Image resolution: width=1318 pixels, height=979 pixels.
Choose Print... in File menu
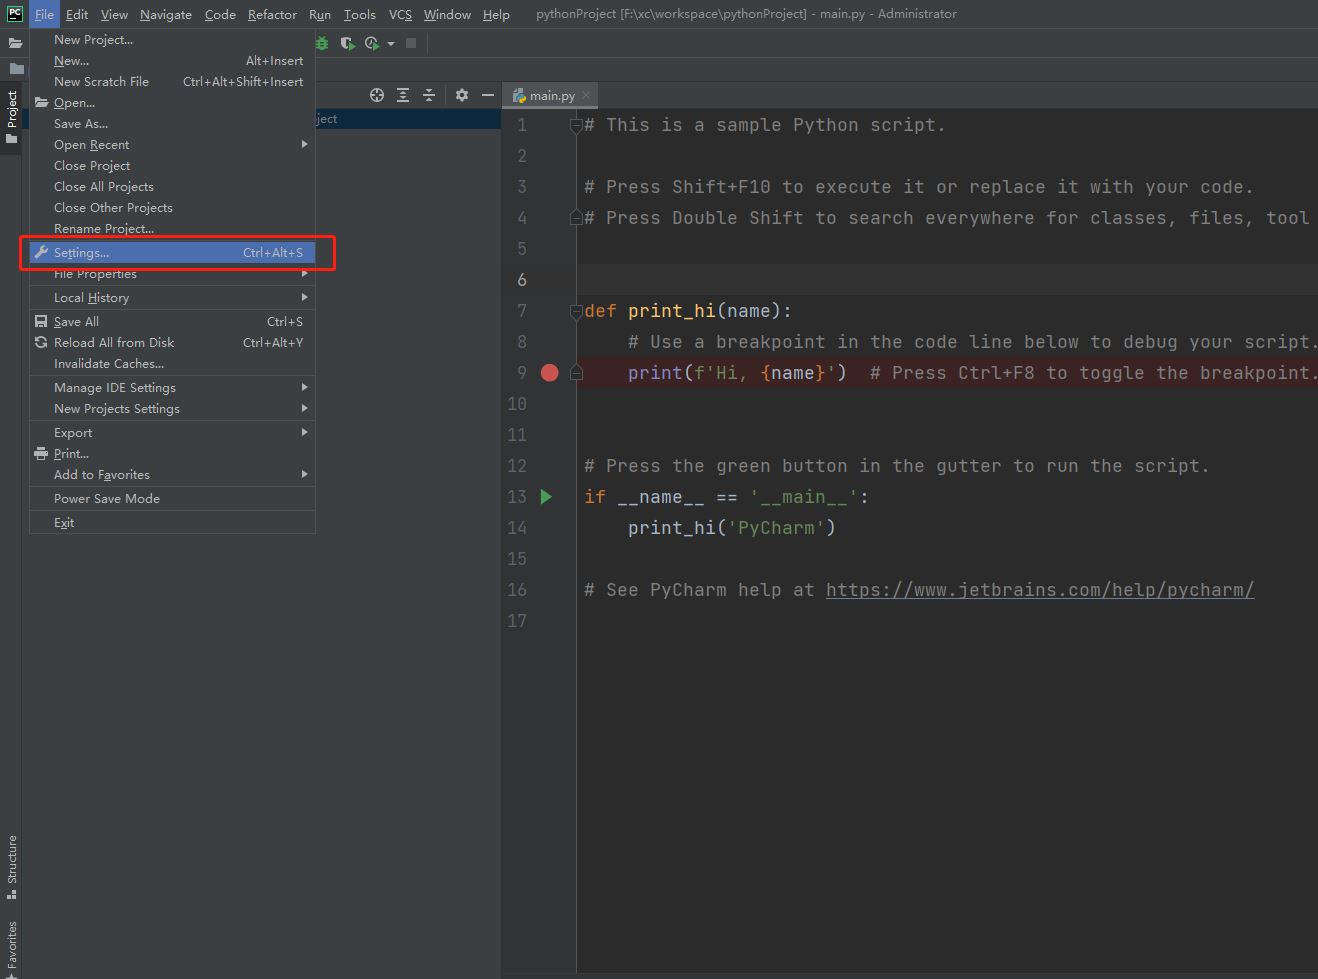173,454
